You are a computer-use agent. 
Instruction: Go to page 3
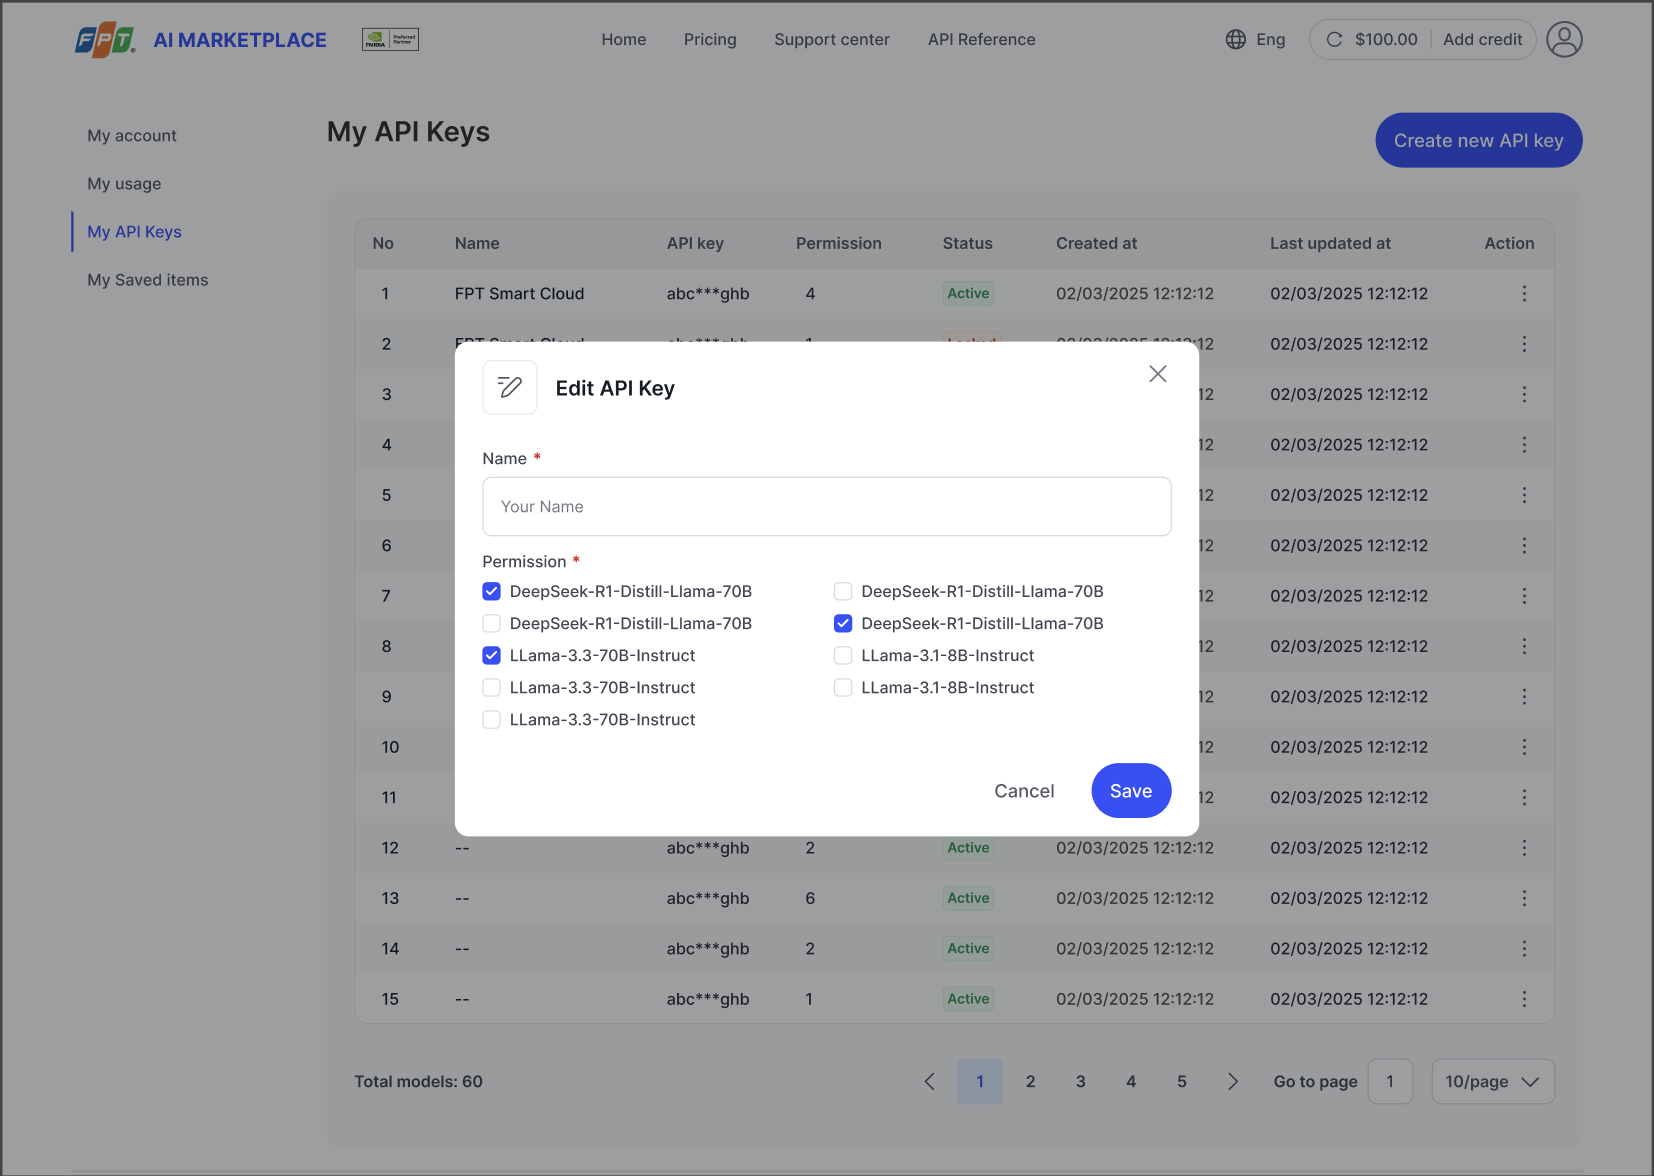coord(1081,1082)
